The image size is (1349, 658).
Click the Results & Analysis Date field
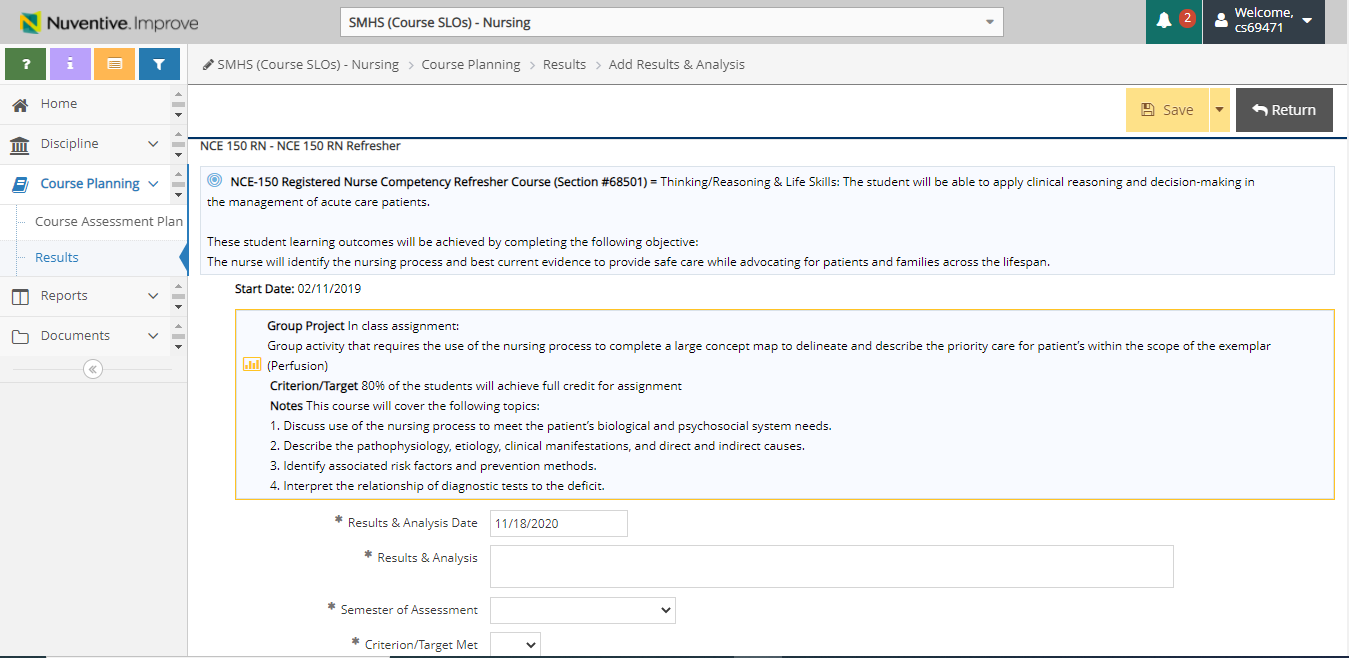558,524
